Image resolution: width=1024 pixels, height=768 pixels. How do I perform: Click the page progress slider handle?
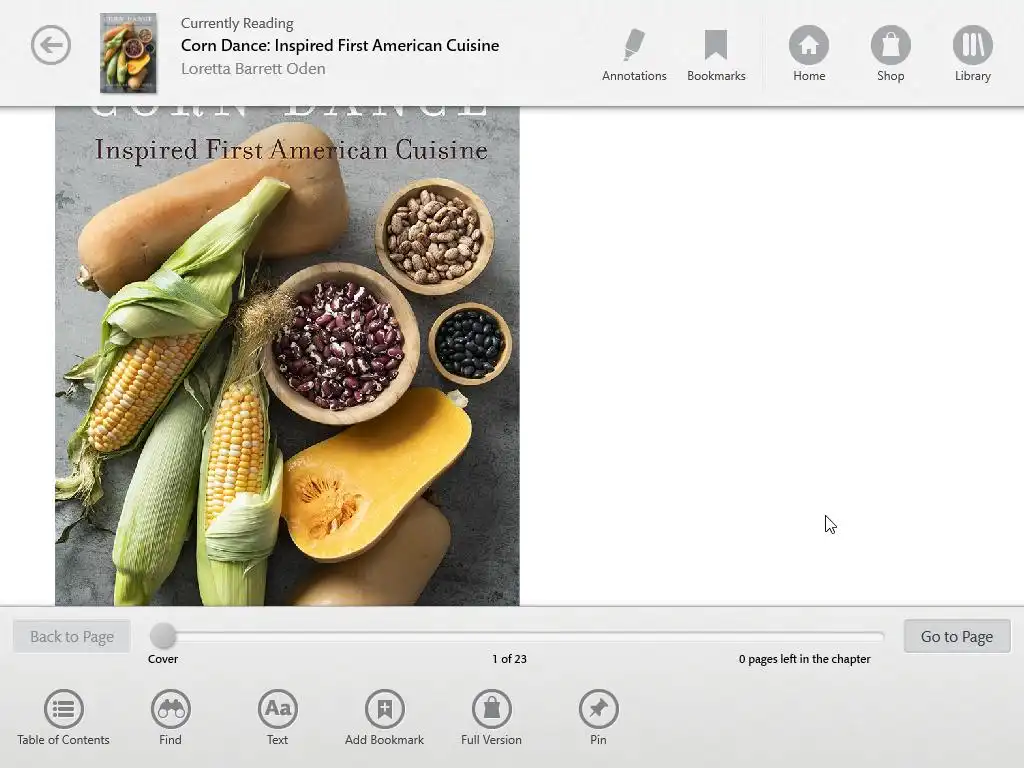click(x=163, y=635)
